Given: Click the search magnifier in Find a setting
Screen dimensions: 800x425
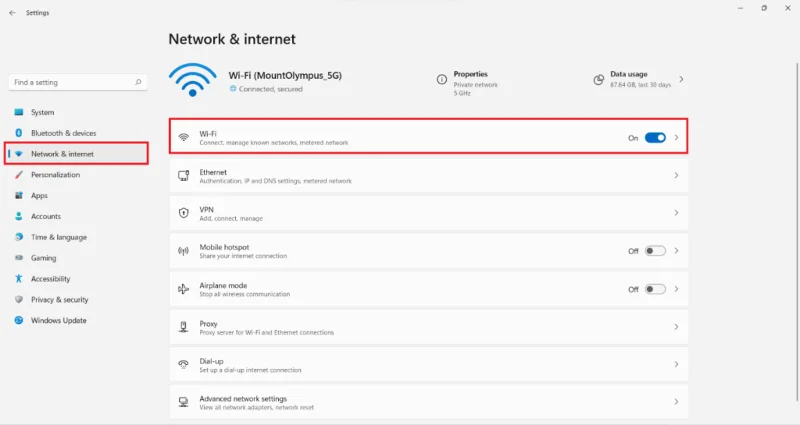Looking at the screenshot, I should point(138,82).
